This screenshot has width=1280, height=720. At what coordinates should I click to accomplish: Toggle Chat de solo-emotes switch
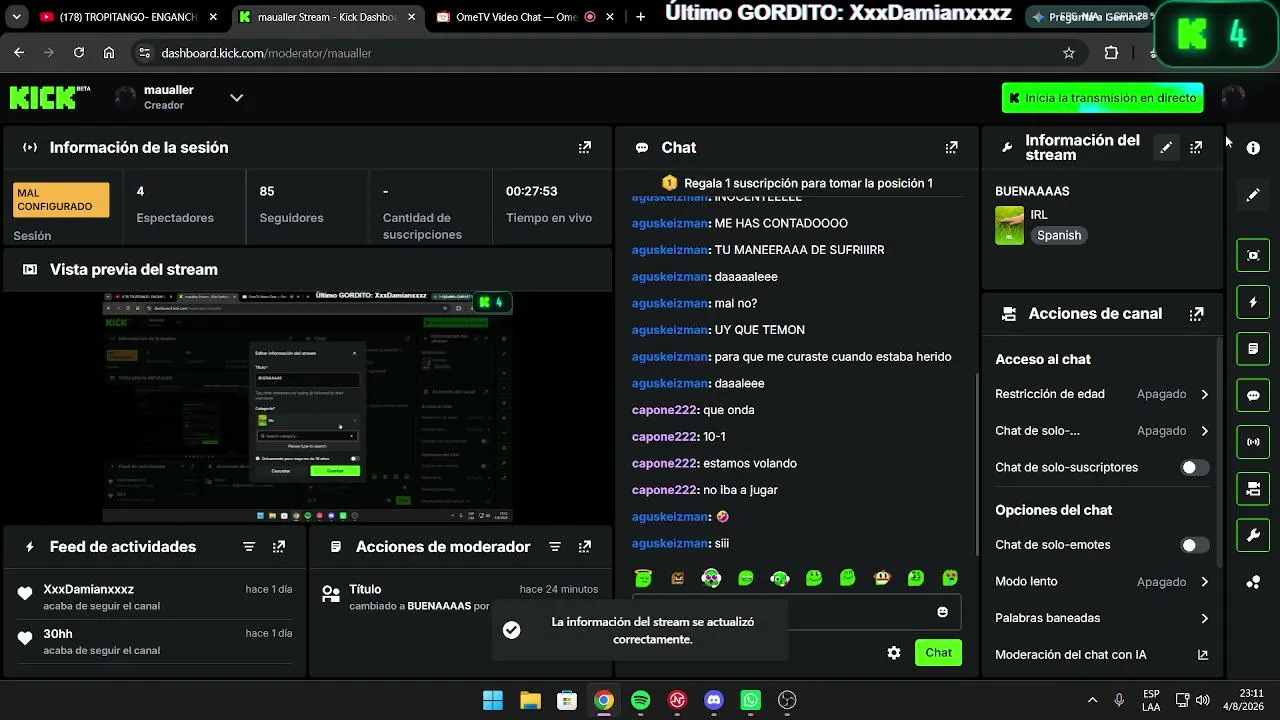(1195, 545)
